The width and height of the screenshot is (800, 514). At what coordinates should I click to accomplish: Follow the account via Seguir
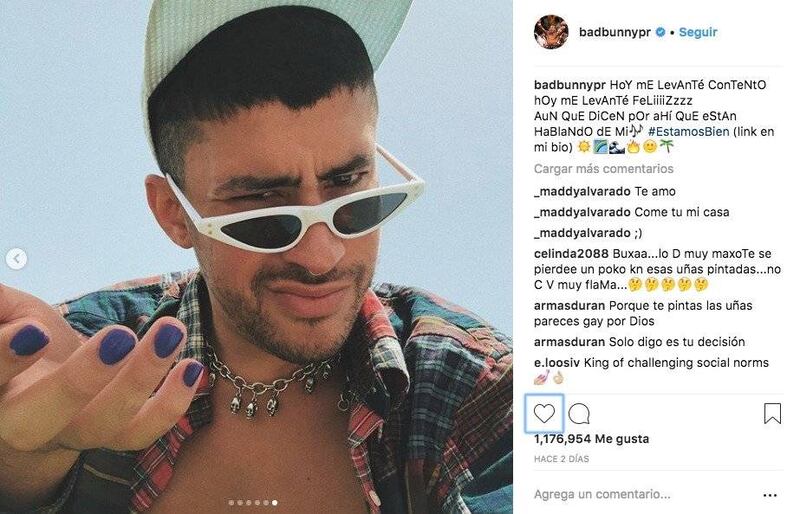(697, 32)
